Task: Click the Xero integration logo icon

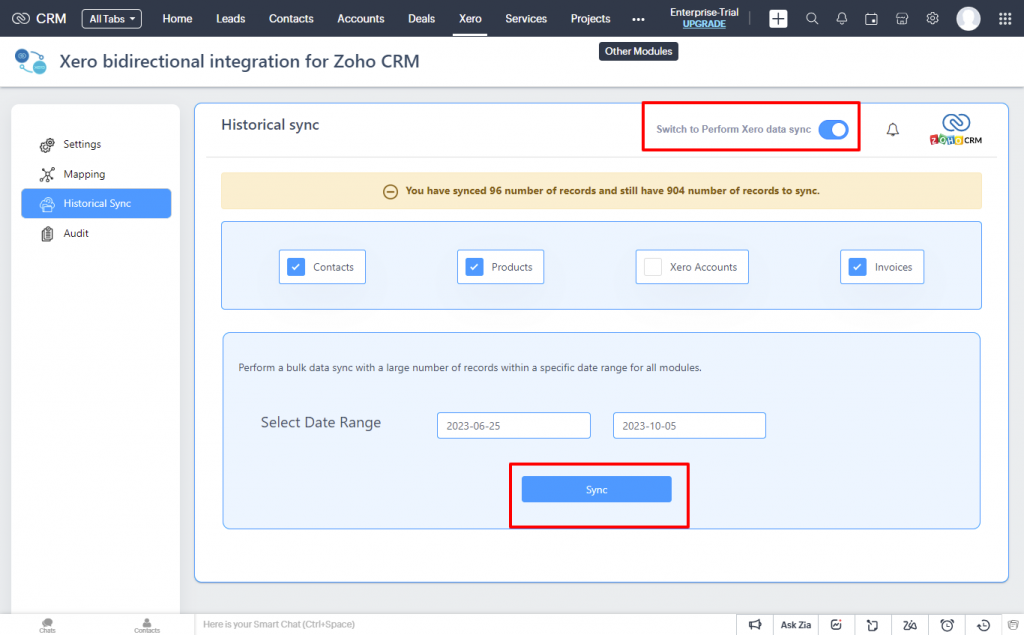Action: pos(30,61)
